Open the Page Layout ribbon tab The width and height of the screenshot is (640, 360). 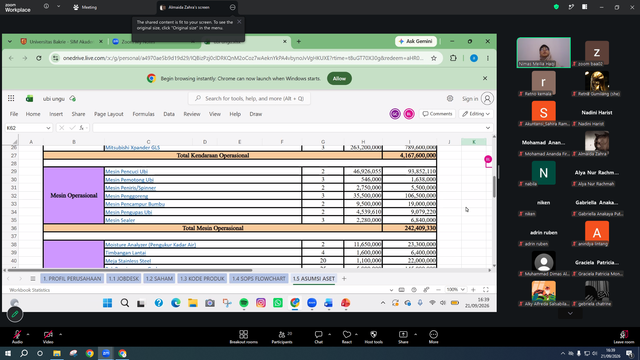[x=109, y=114]
